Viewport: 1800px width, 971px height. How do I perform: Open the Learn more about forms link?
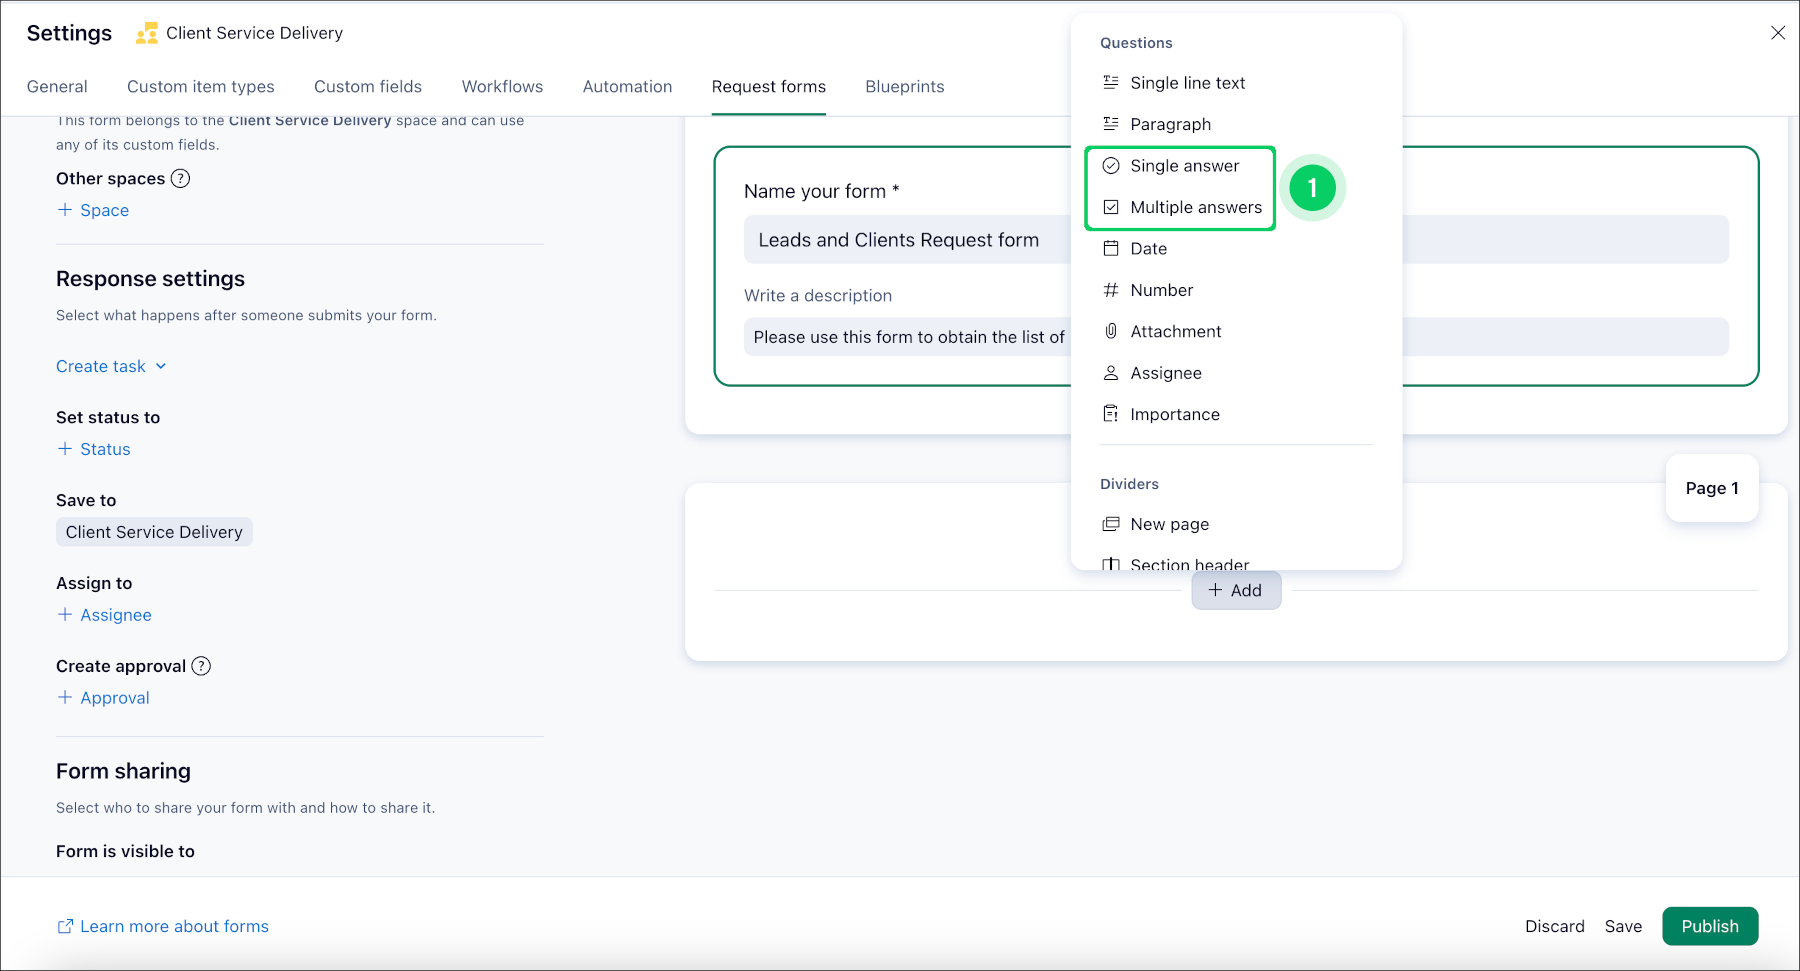[x=173, y=926]
